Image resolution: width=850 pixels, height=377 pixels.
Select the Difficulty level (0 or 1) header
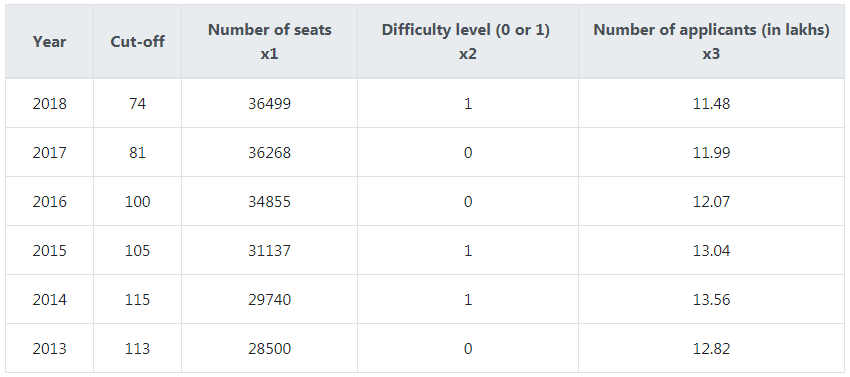(467, 42)
